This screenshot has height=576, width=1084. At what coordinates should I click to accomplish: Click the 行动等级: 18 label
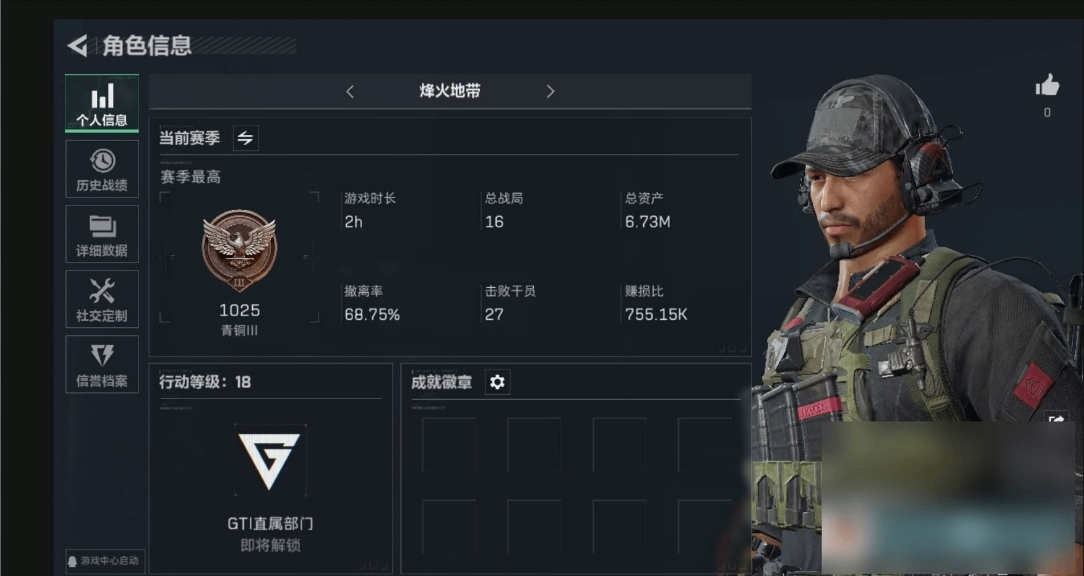click(205, 382)
